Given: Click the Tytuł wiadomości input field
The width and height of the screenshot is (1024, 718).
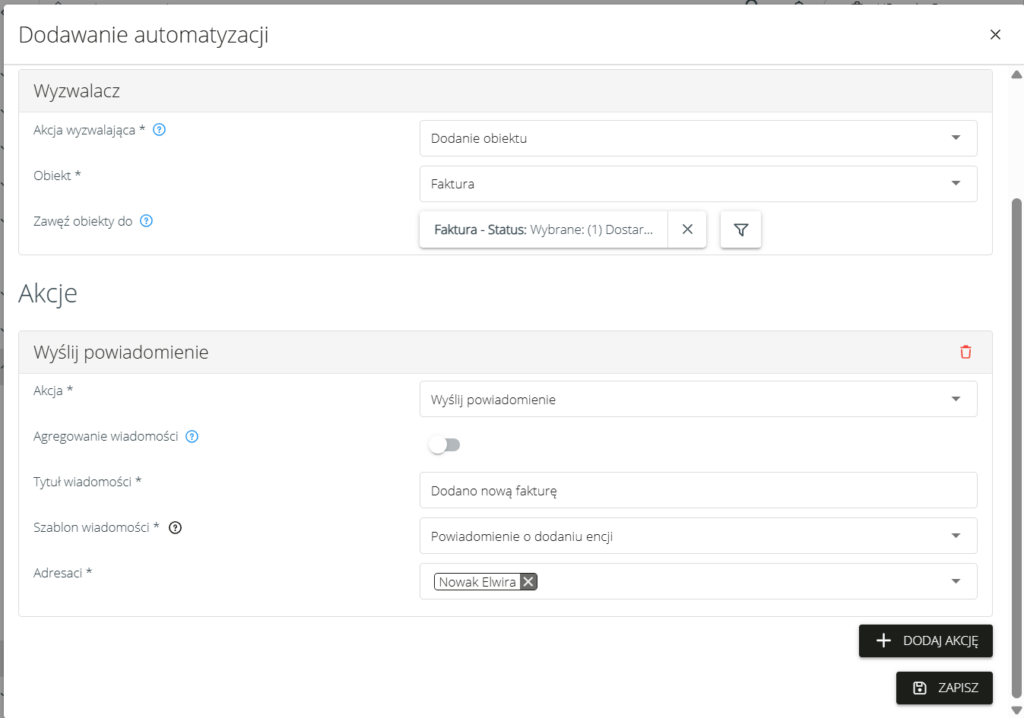Looking at the screenshot, I should pos(697,491).
